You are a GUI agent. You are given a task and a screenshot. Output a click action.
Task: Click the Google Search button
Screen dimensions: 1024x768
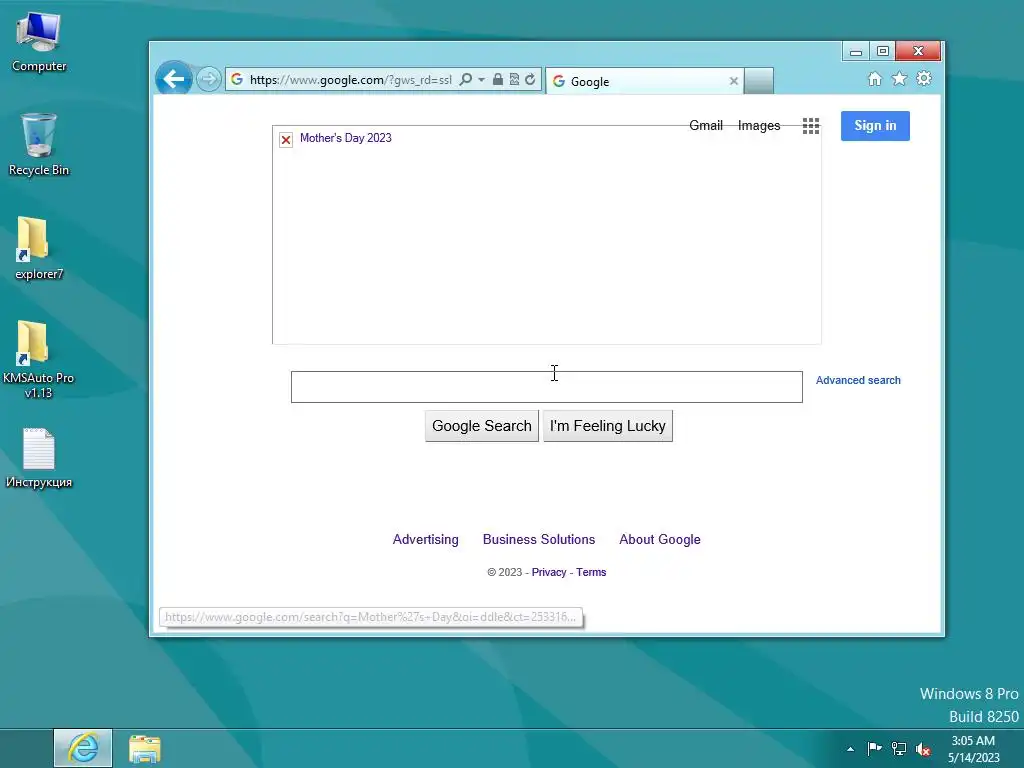482,426
